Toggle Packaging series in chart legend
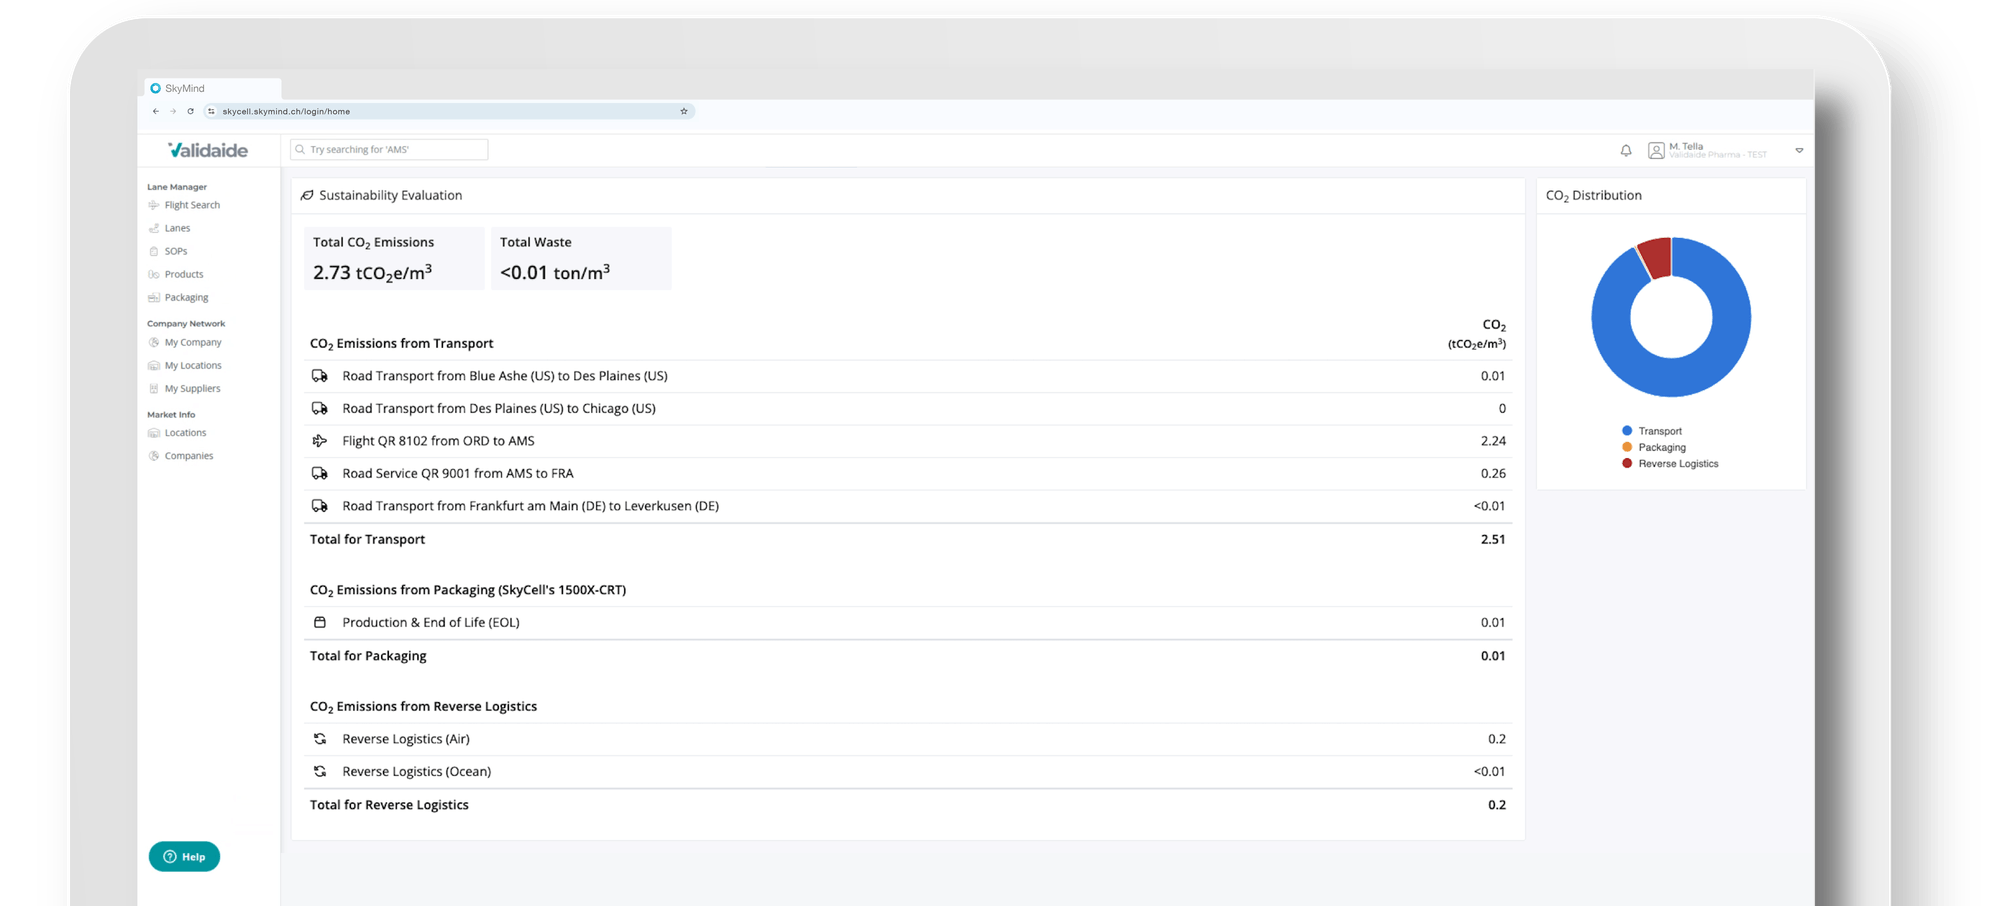Image resolution: width=2000 pixels, height=906 pixels. pos(1661,447)
